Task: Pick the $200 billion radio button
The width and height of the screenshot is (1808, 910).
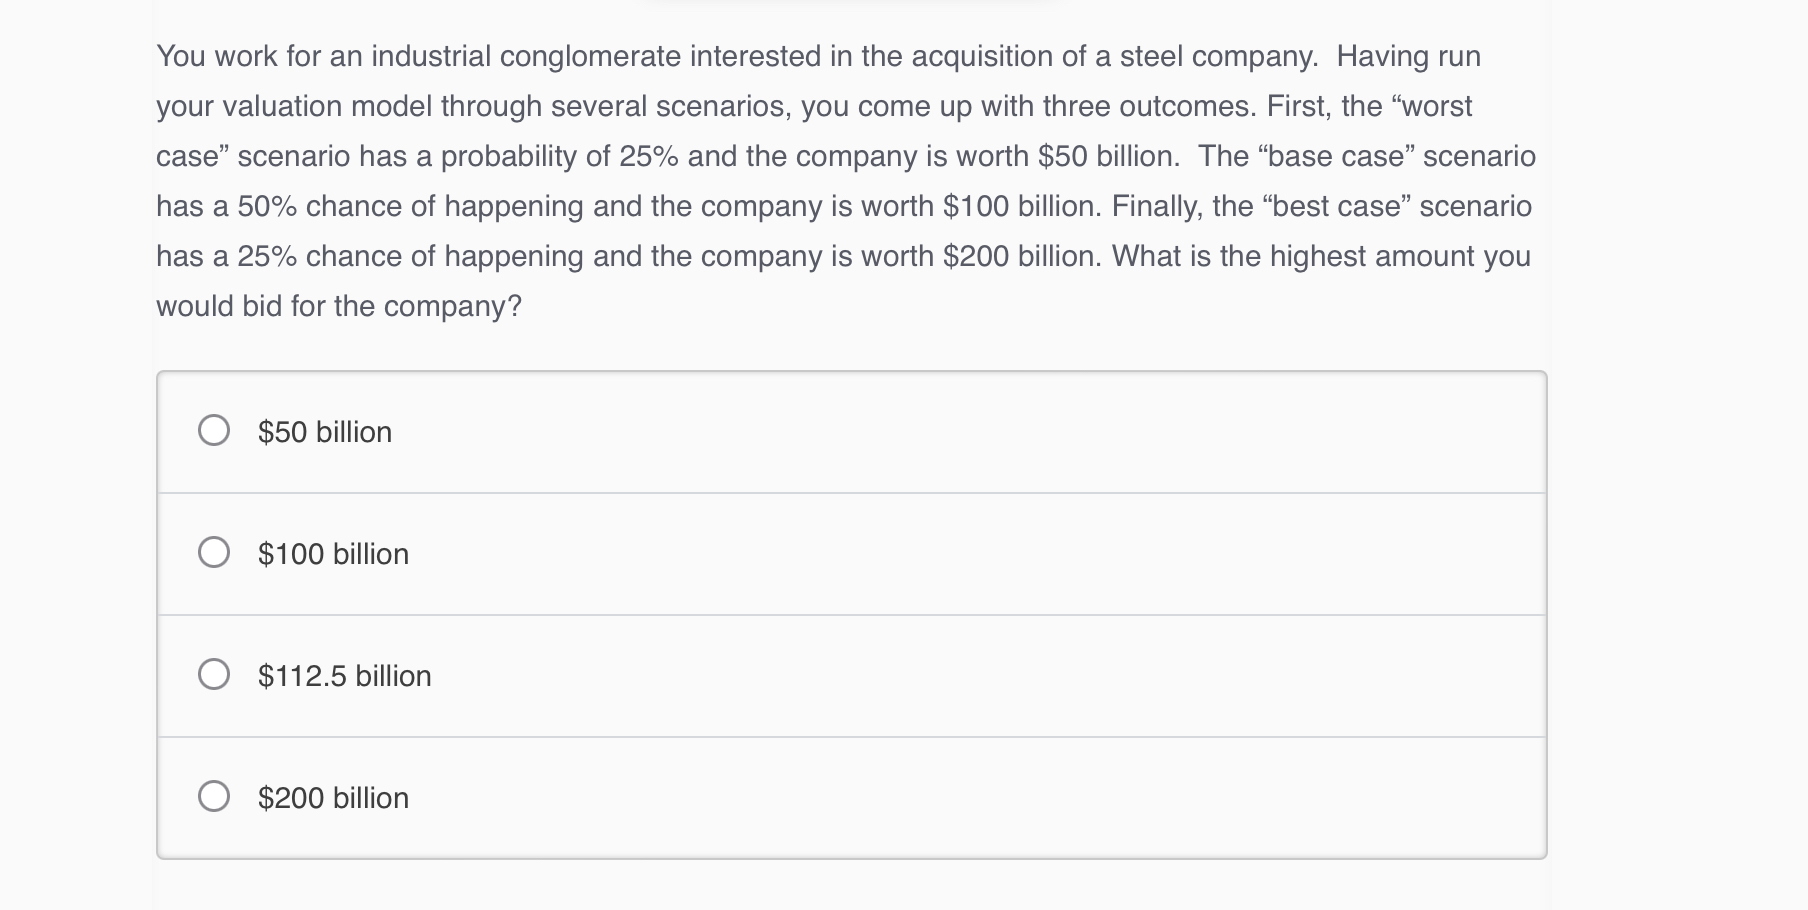Action: pyautogui.click(x=214, y=797)
